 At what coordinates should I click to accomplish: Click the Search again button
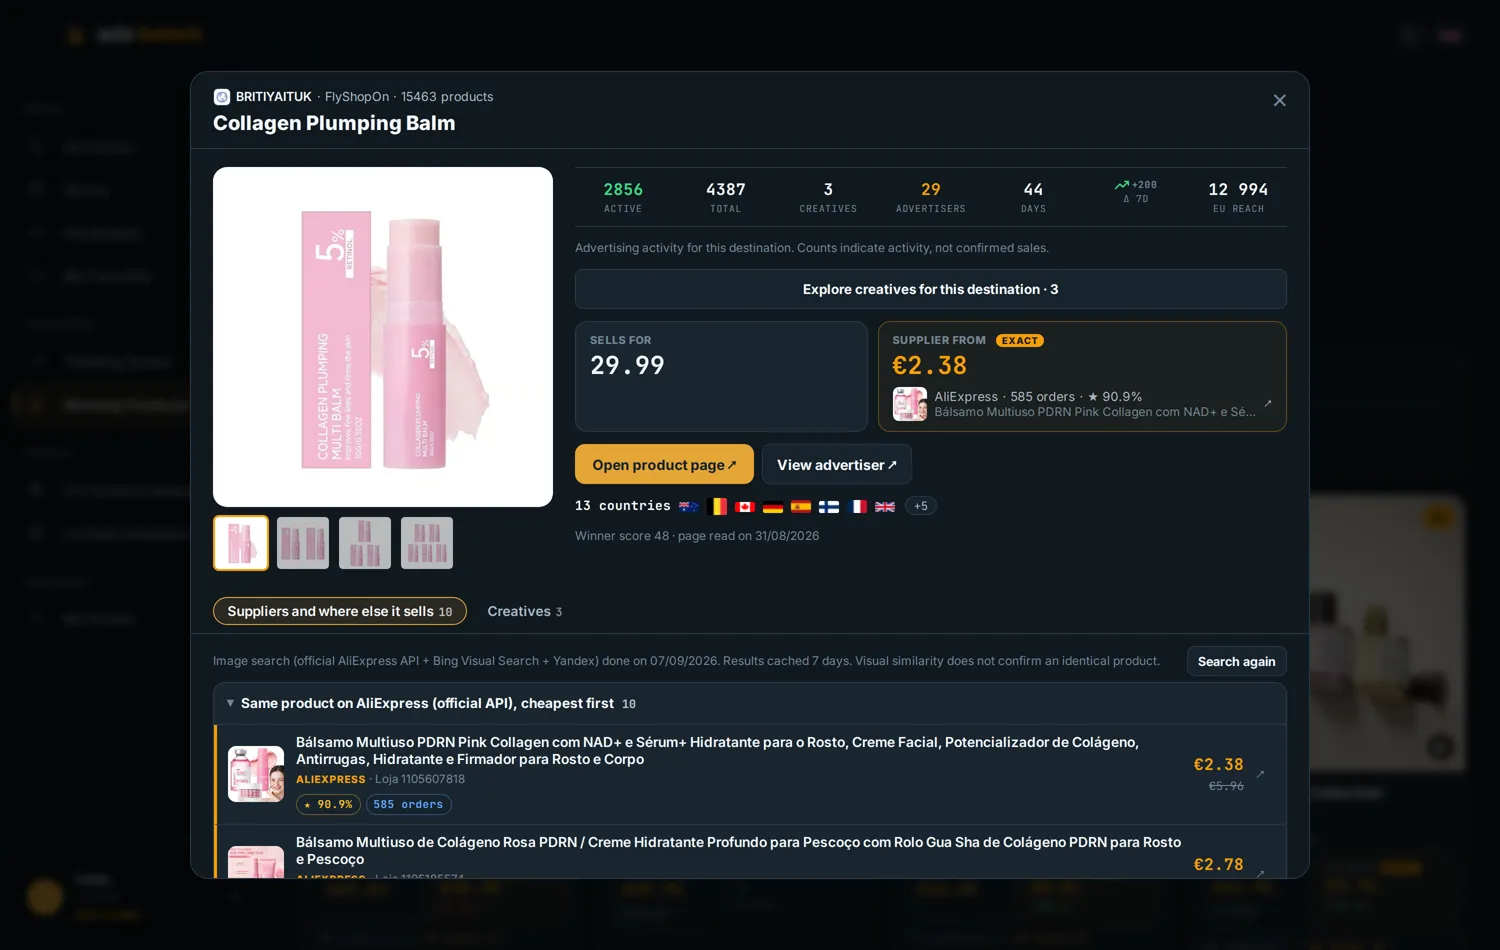click(x=1237, y=661)
